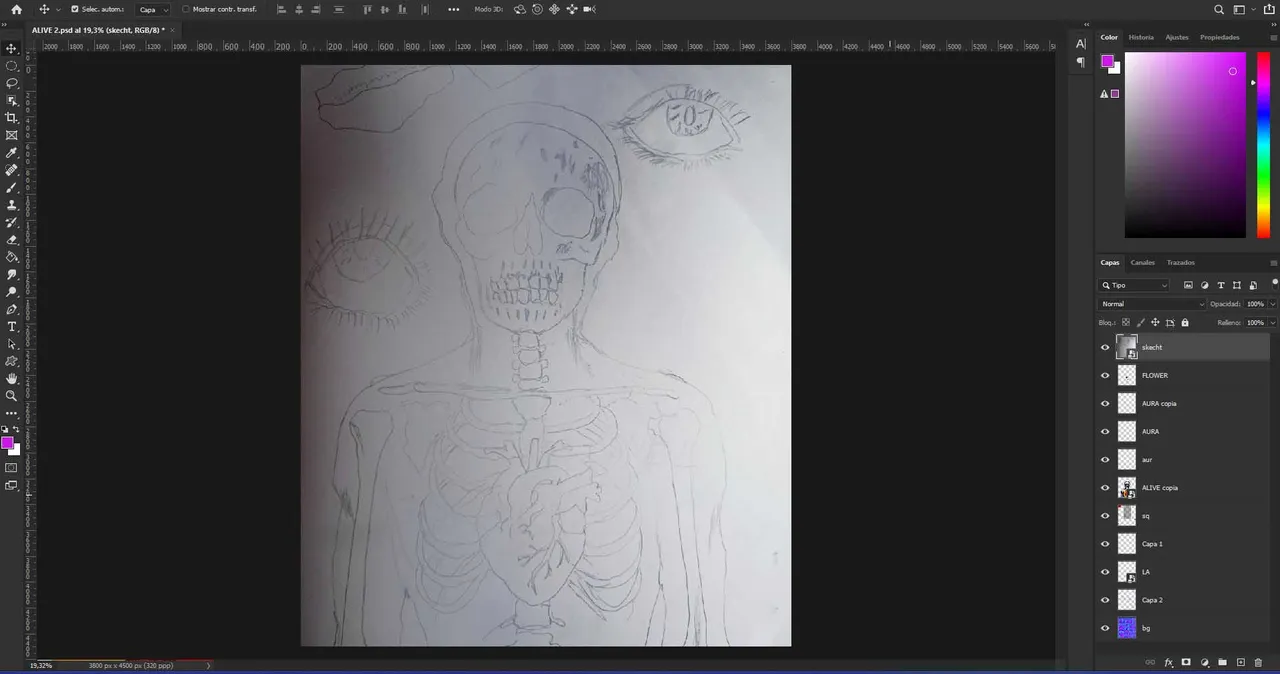
Task: Uncheck the Selec. autom. checkbox
Action: point(75,9)
